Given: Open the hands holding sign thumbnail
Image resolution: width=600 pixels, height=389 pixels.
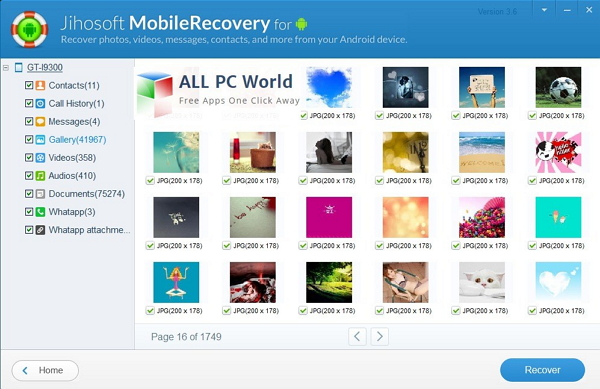Looking at the screenshot, I should [482, 87].
